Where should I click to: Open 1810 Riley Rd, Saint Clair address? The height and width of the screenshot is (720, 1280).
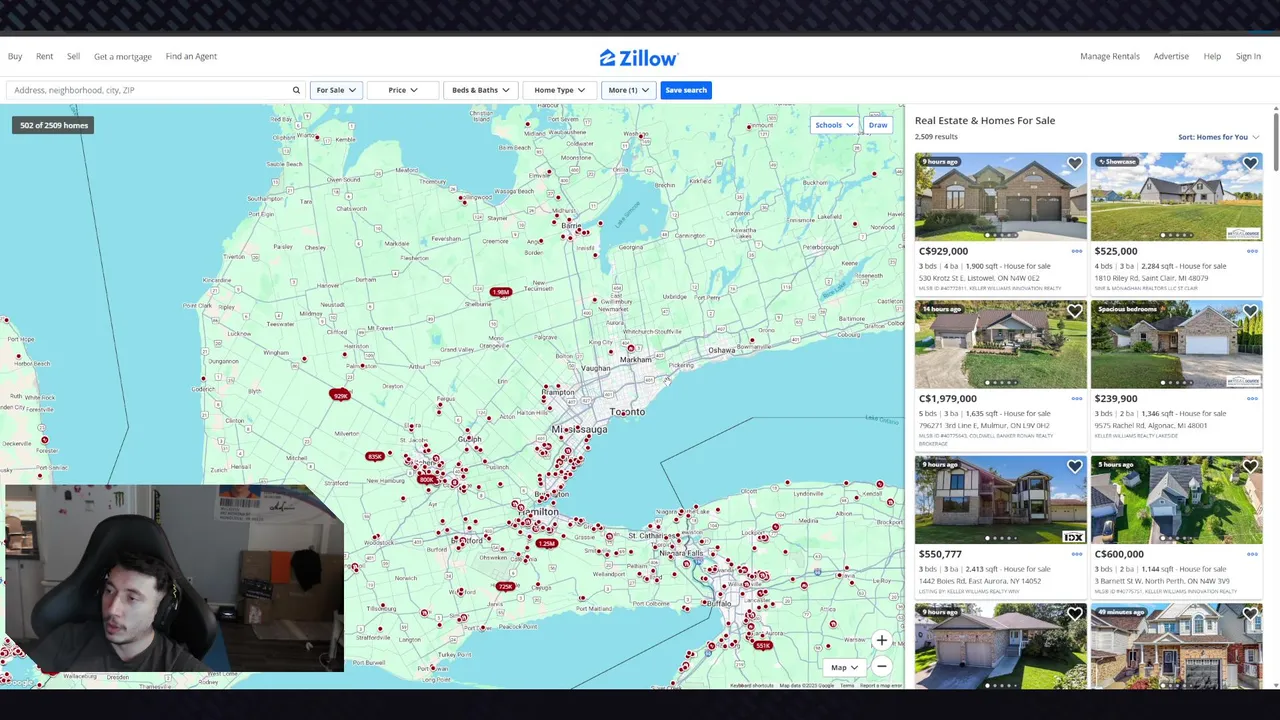pos(1151,278)
